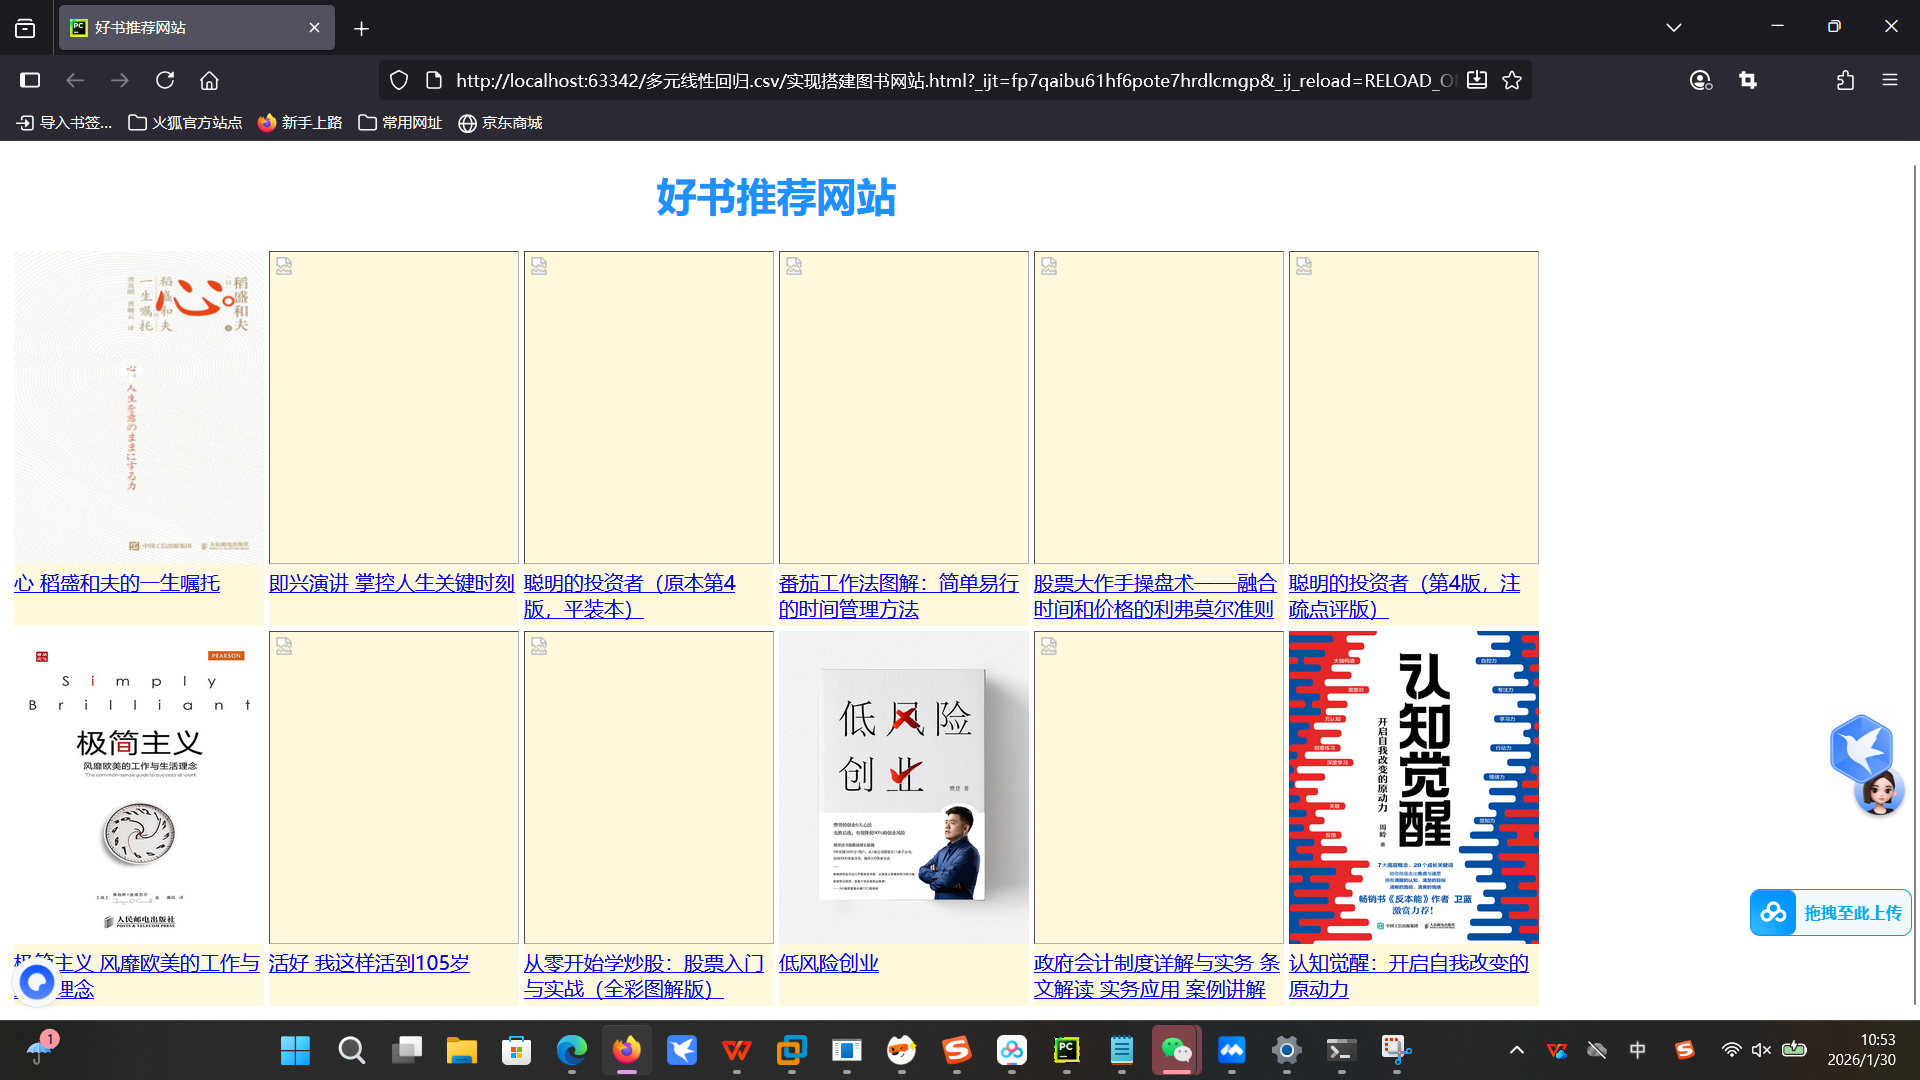Open the Firefox application hamburger menu

(1889, 80)
